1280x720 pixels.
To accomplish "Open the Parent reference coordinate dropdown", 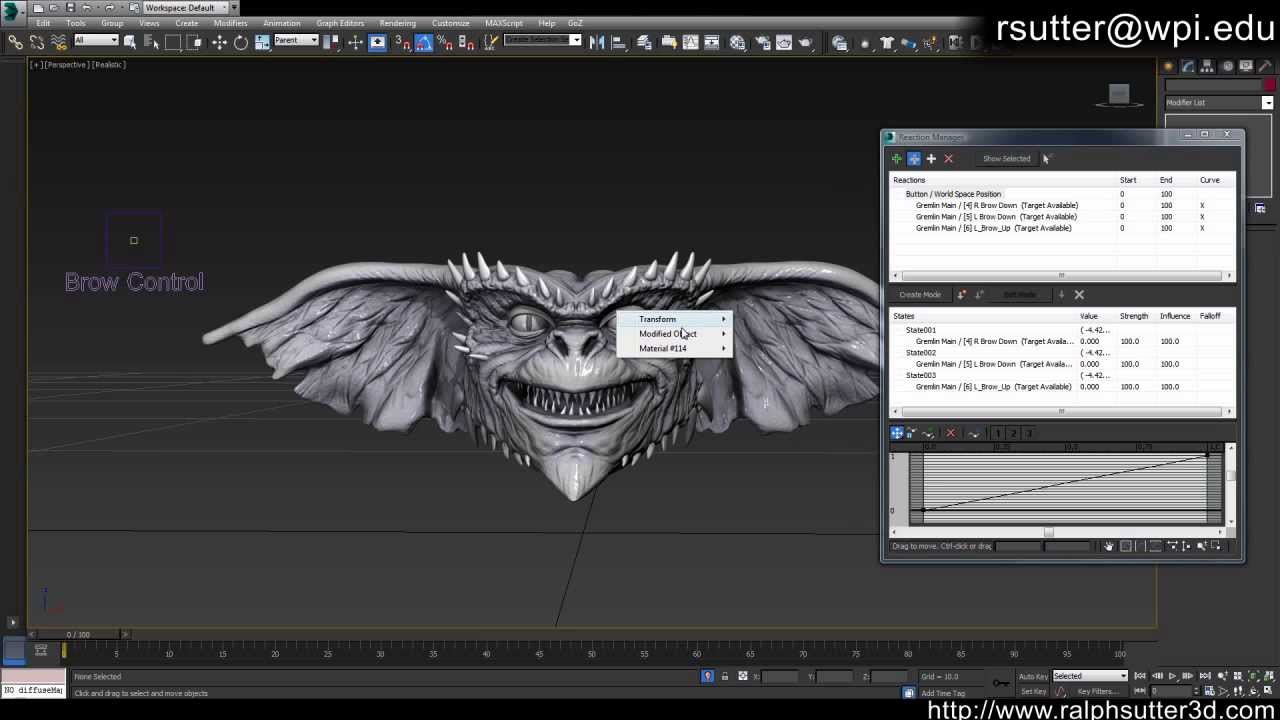I will (x=296, y=40).
